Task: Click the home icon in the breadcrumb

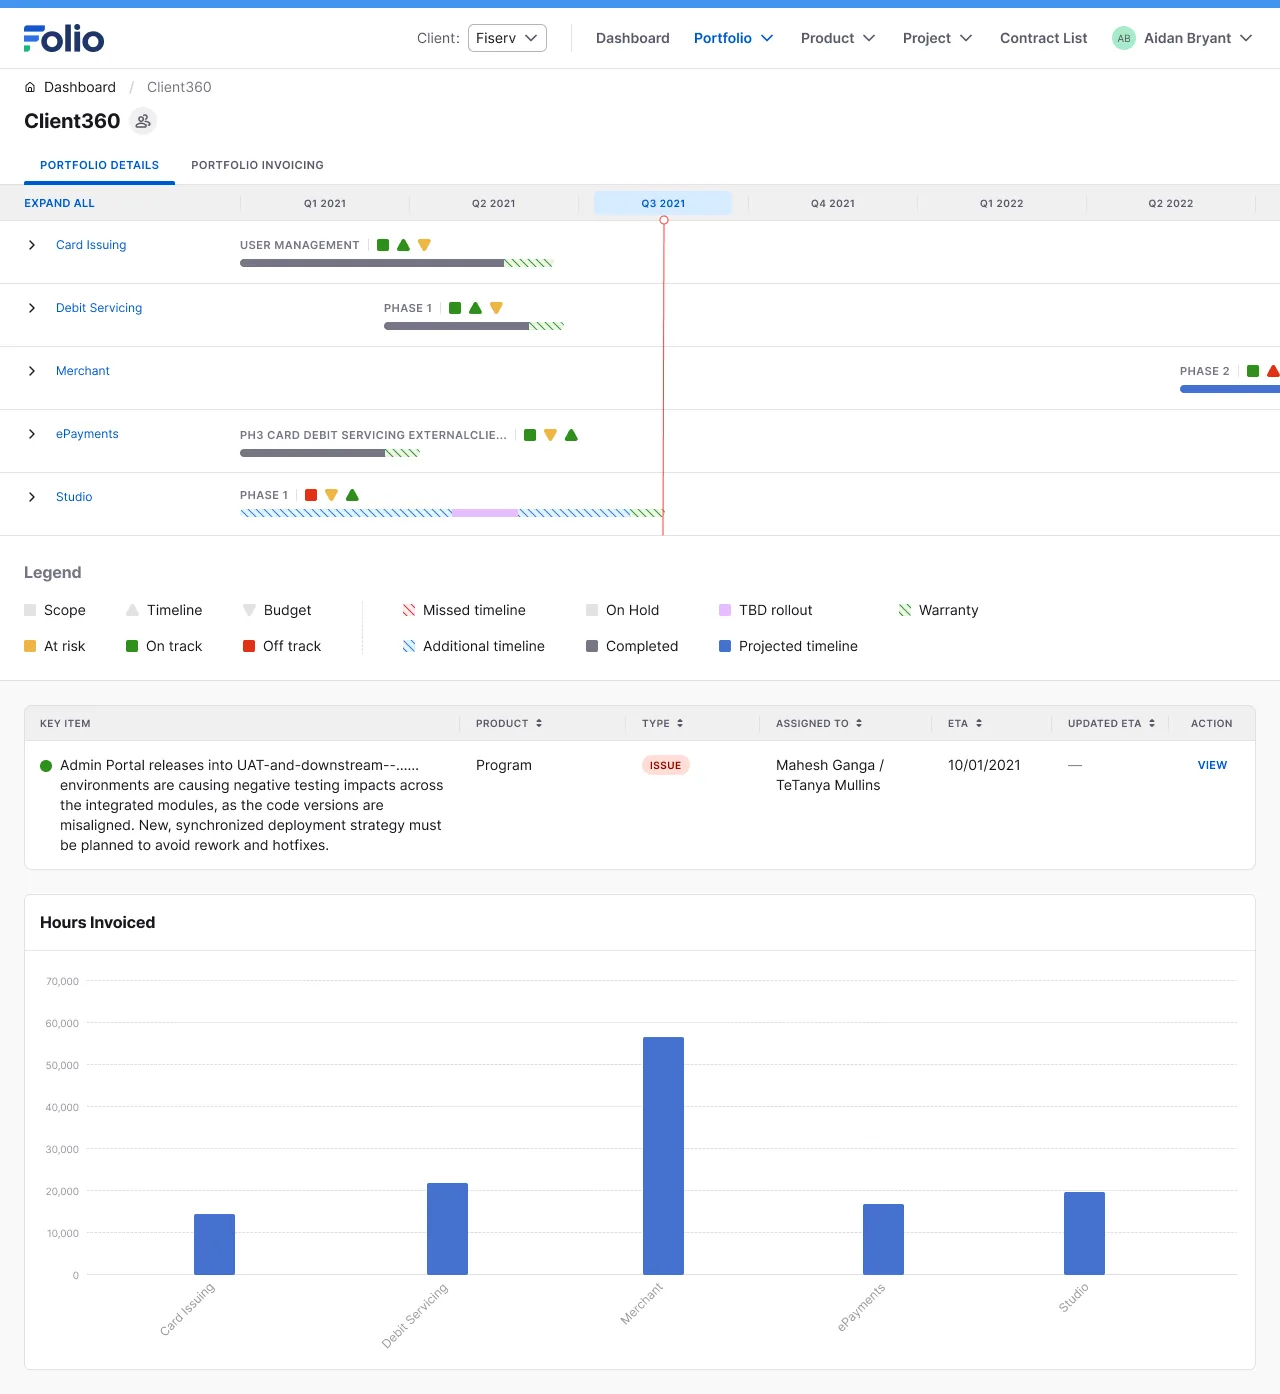Action: point(30,87)
